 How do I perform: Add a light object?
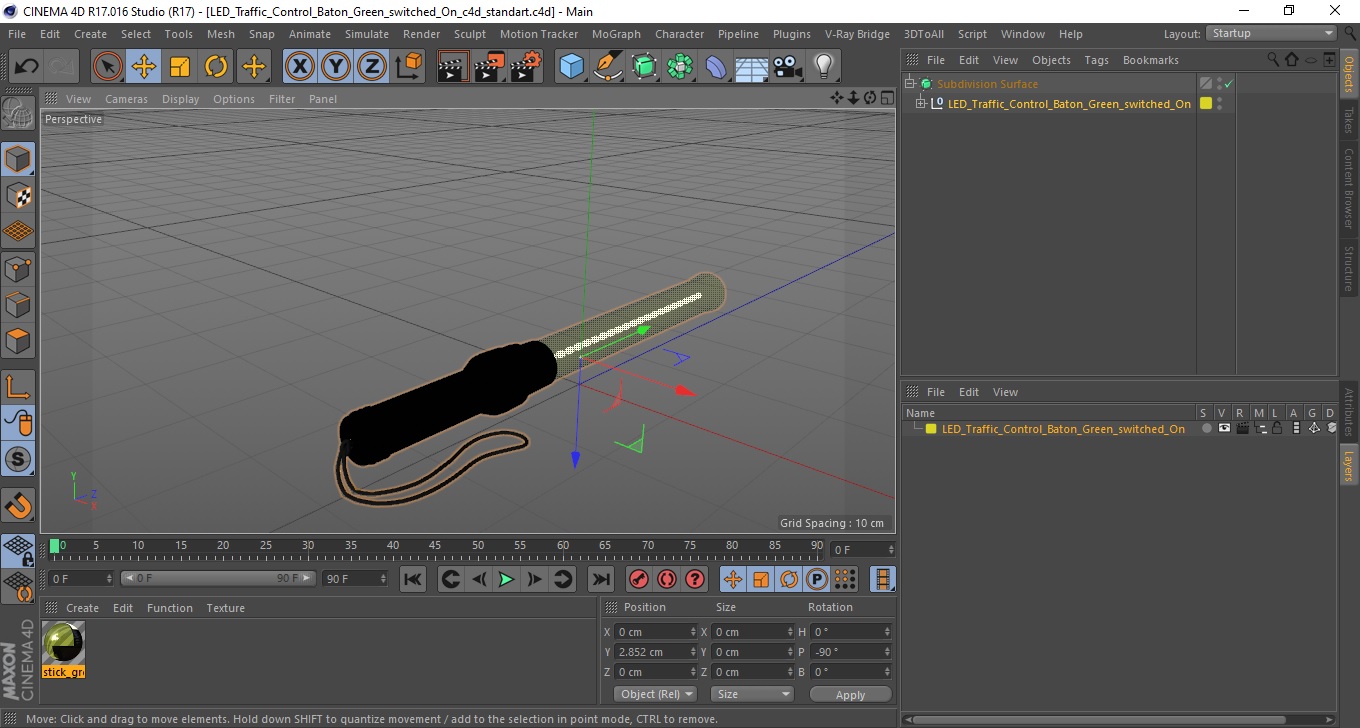(x=823, y=67)
